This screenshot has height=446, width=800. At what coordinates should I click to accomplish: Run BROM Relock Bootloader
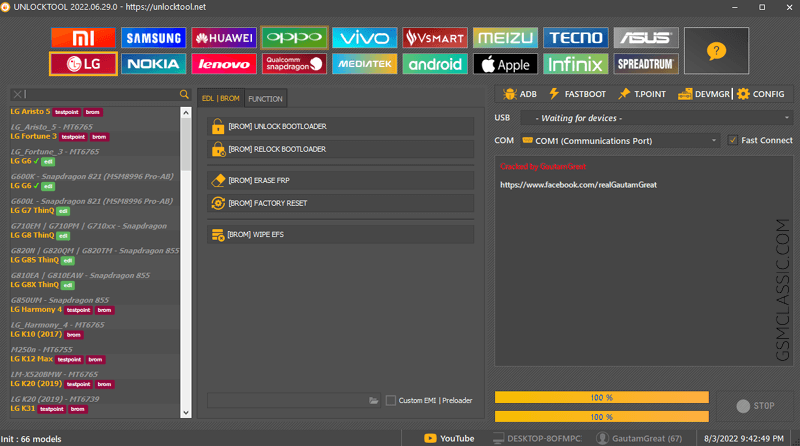click(x=340, y=150)
